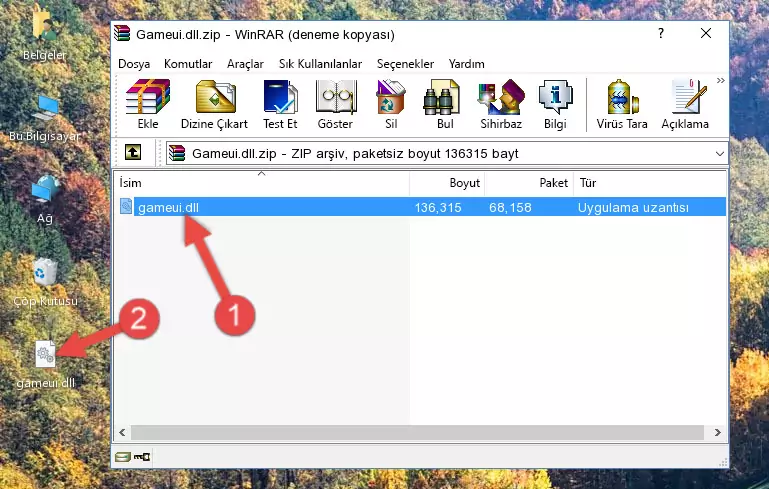
Task: Sort the list by Tür column
Action: click(x=649, y=183)
